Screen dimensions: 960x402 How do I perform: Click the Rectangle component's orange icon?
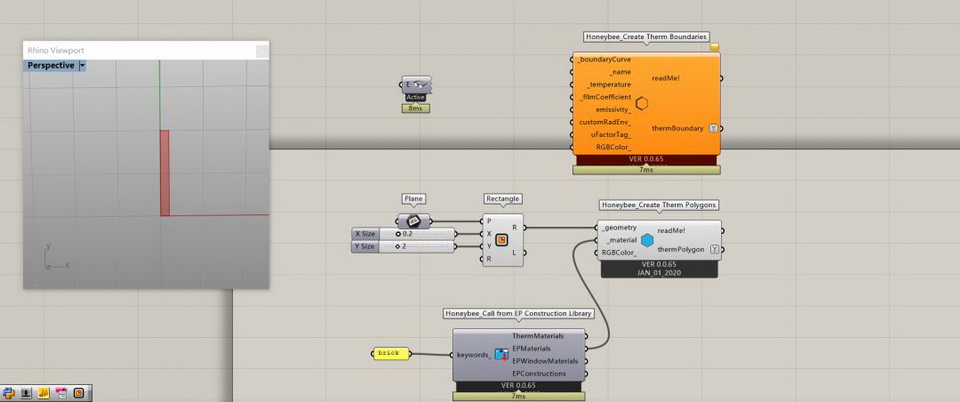[502, 239]
